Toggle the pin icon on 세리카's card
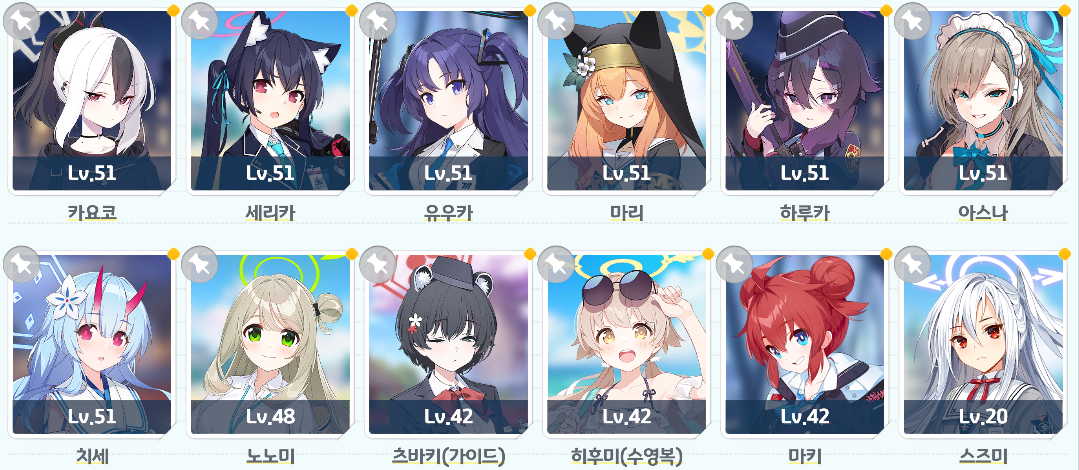Viewport: 1079px width, 470px height. pos(200,20)
